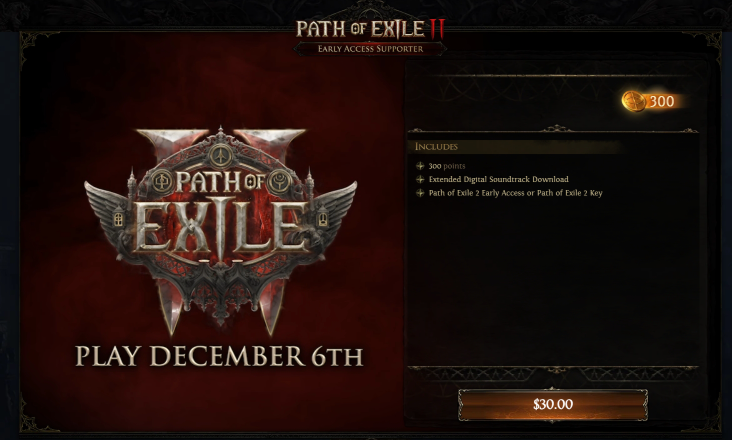This screenshot has width=732, height=440.
Task: Click the plus icon beside Extended Digital Soundtrack
Action: point(420,180)
